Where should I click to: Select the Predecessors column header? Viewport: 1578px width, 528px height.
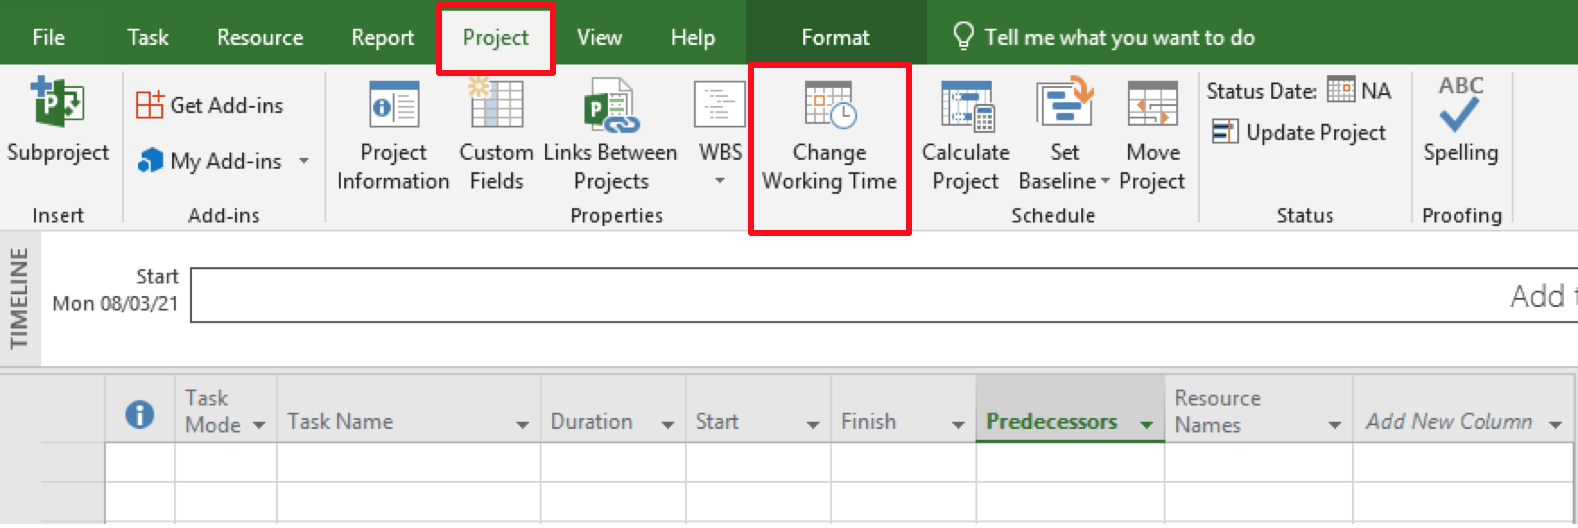tap(1051, 422)
